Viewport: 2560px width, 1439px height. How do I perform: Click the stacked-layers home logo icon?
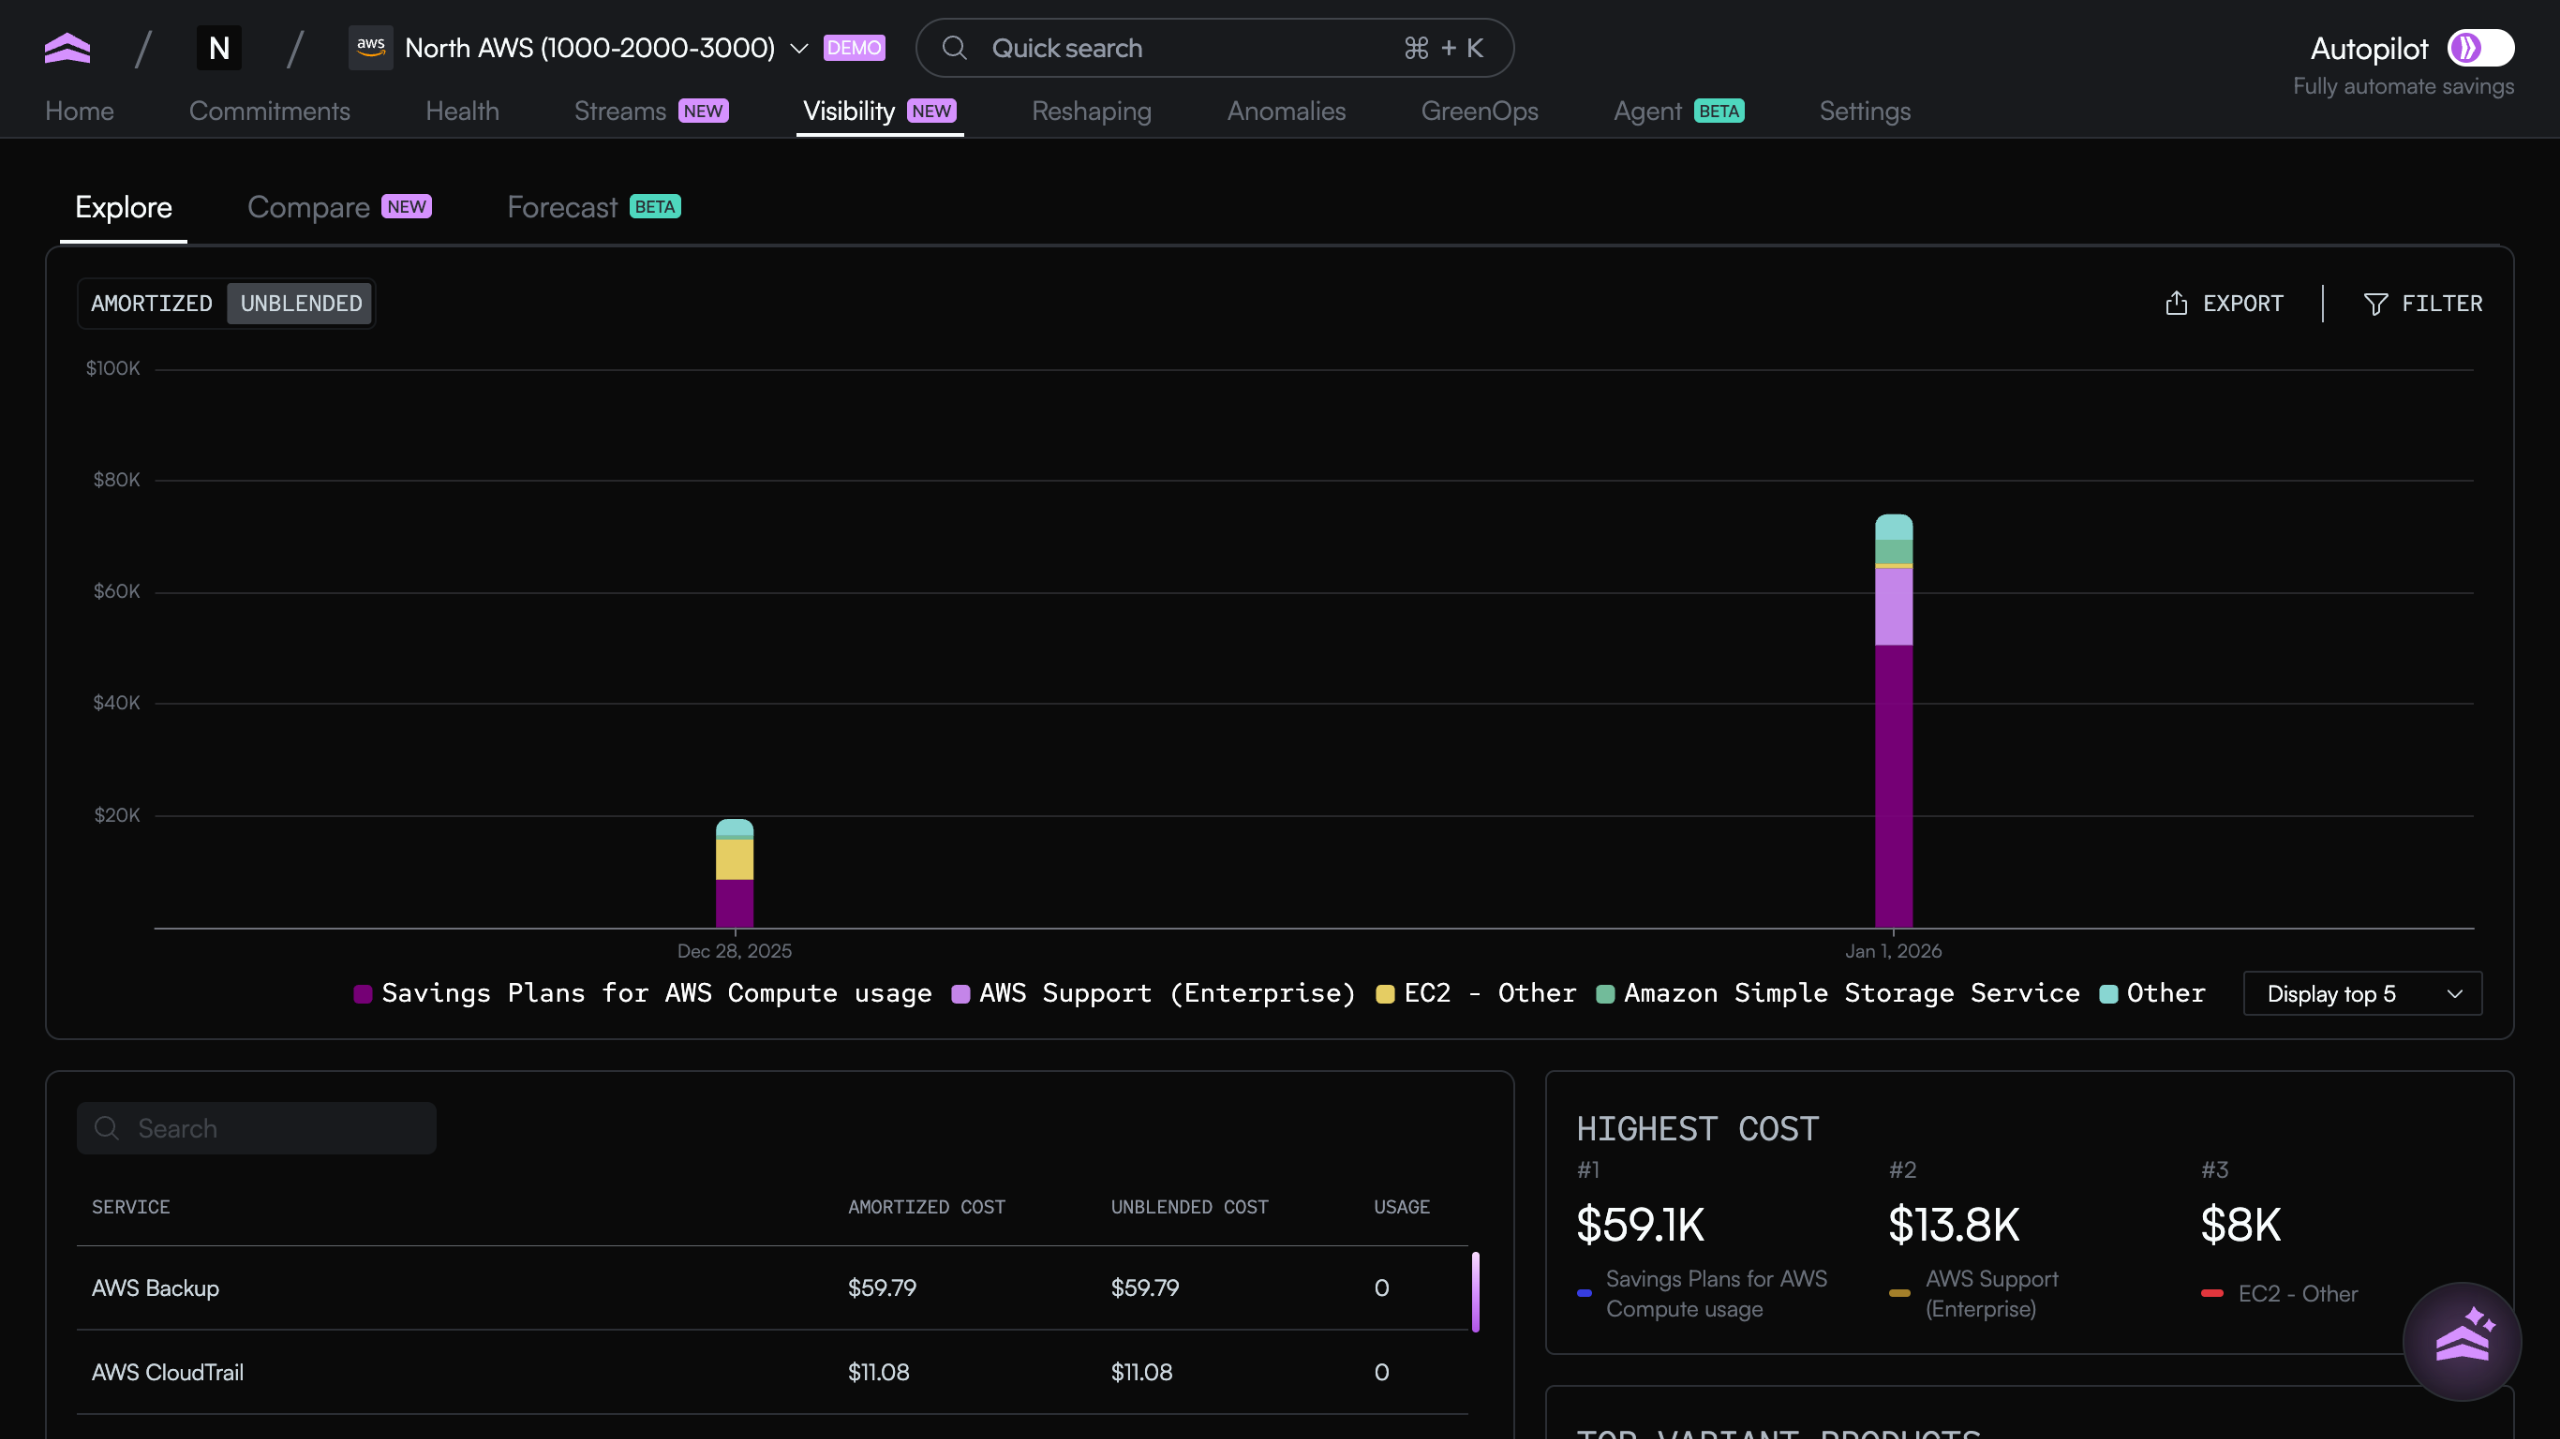[x=67, y=48]
